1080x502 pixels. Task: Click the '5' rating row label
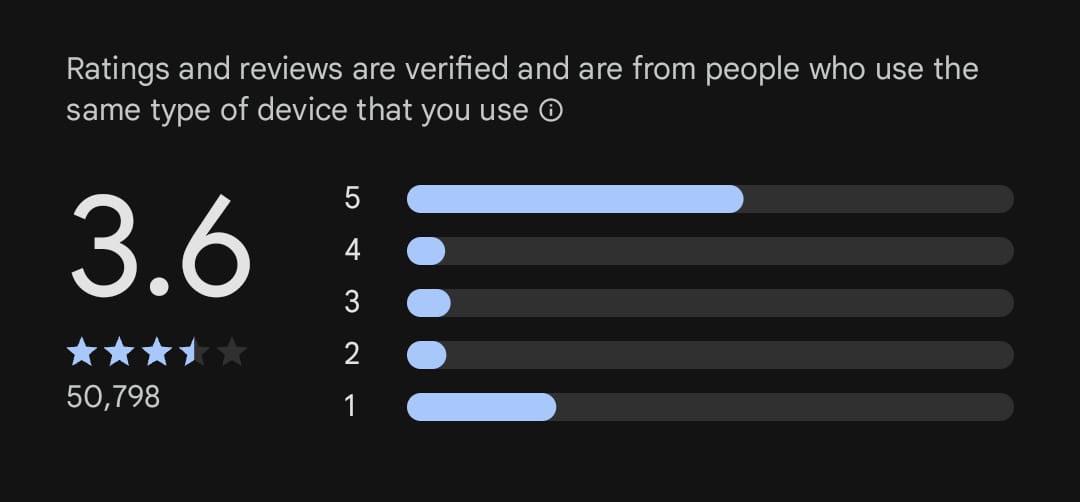[352, 198]
